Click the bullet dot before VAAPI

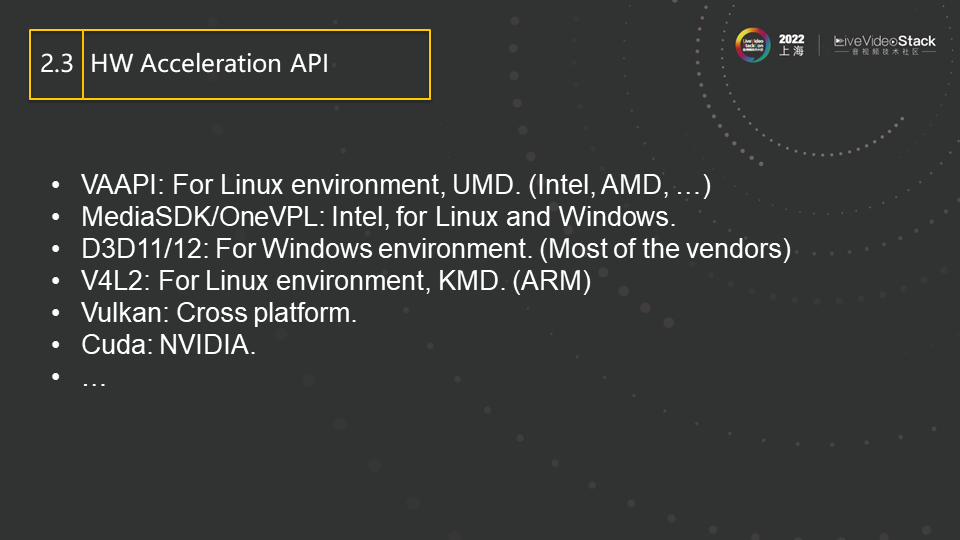(x=56, y=186)
